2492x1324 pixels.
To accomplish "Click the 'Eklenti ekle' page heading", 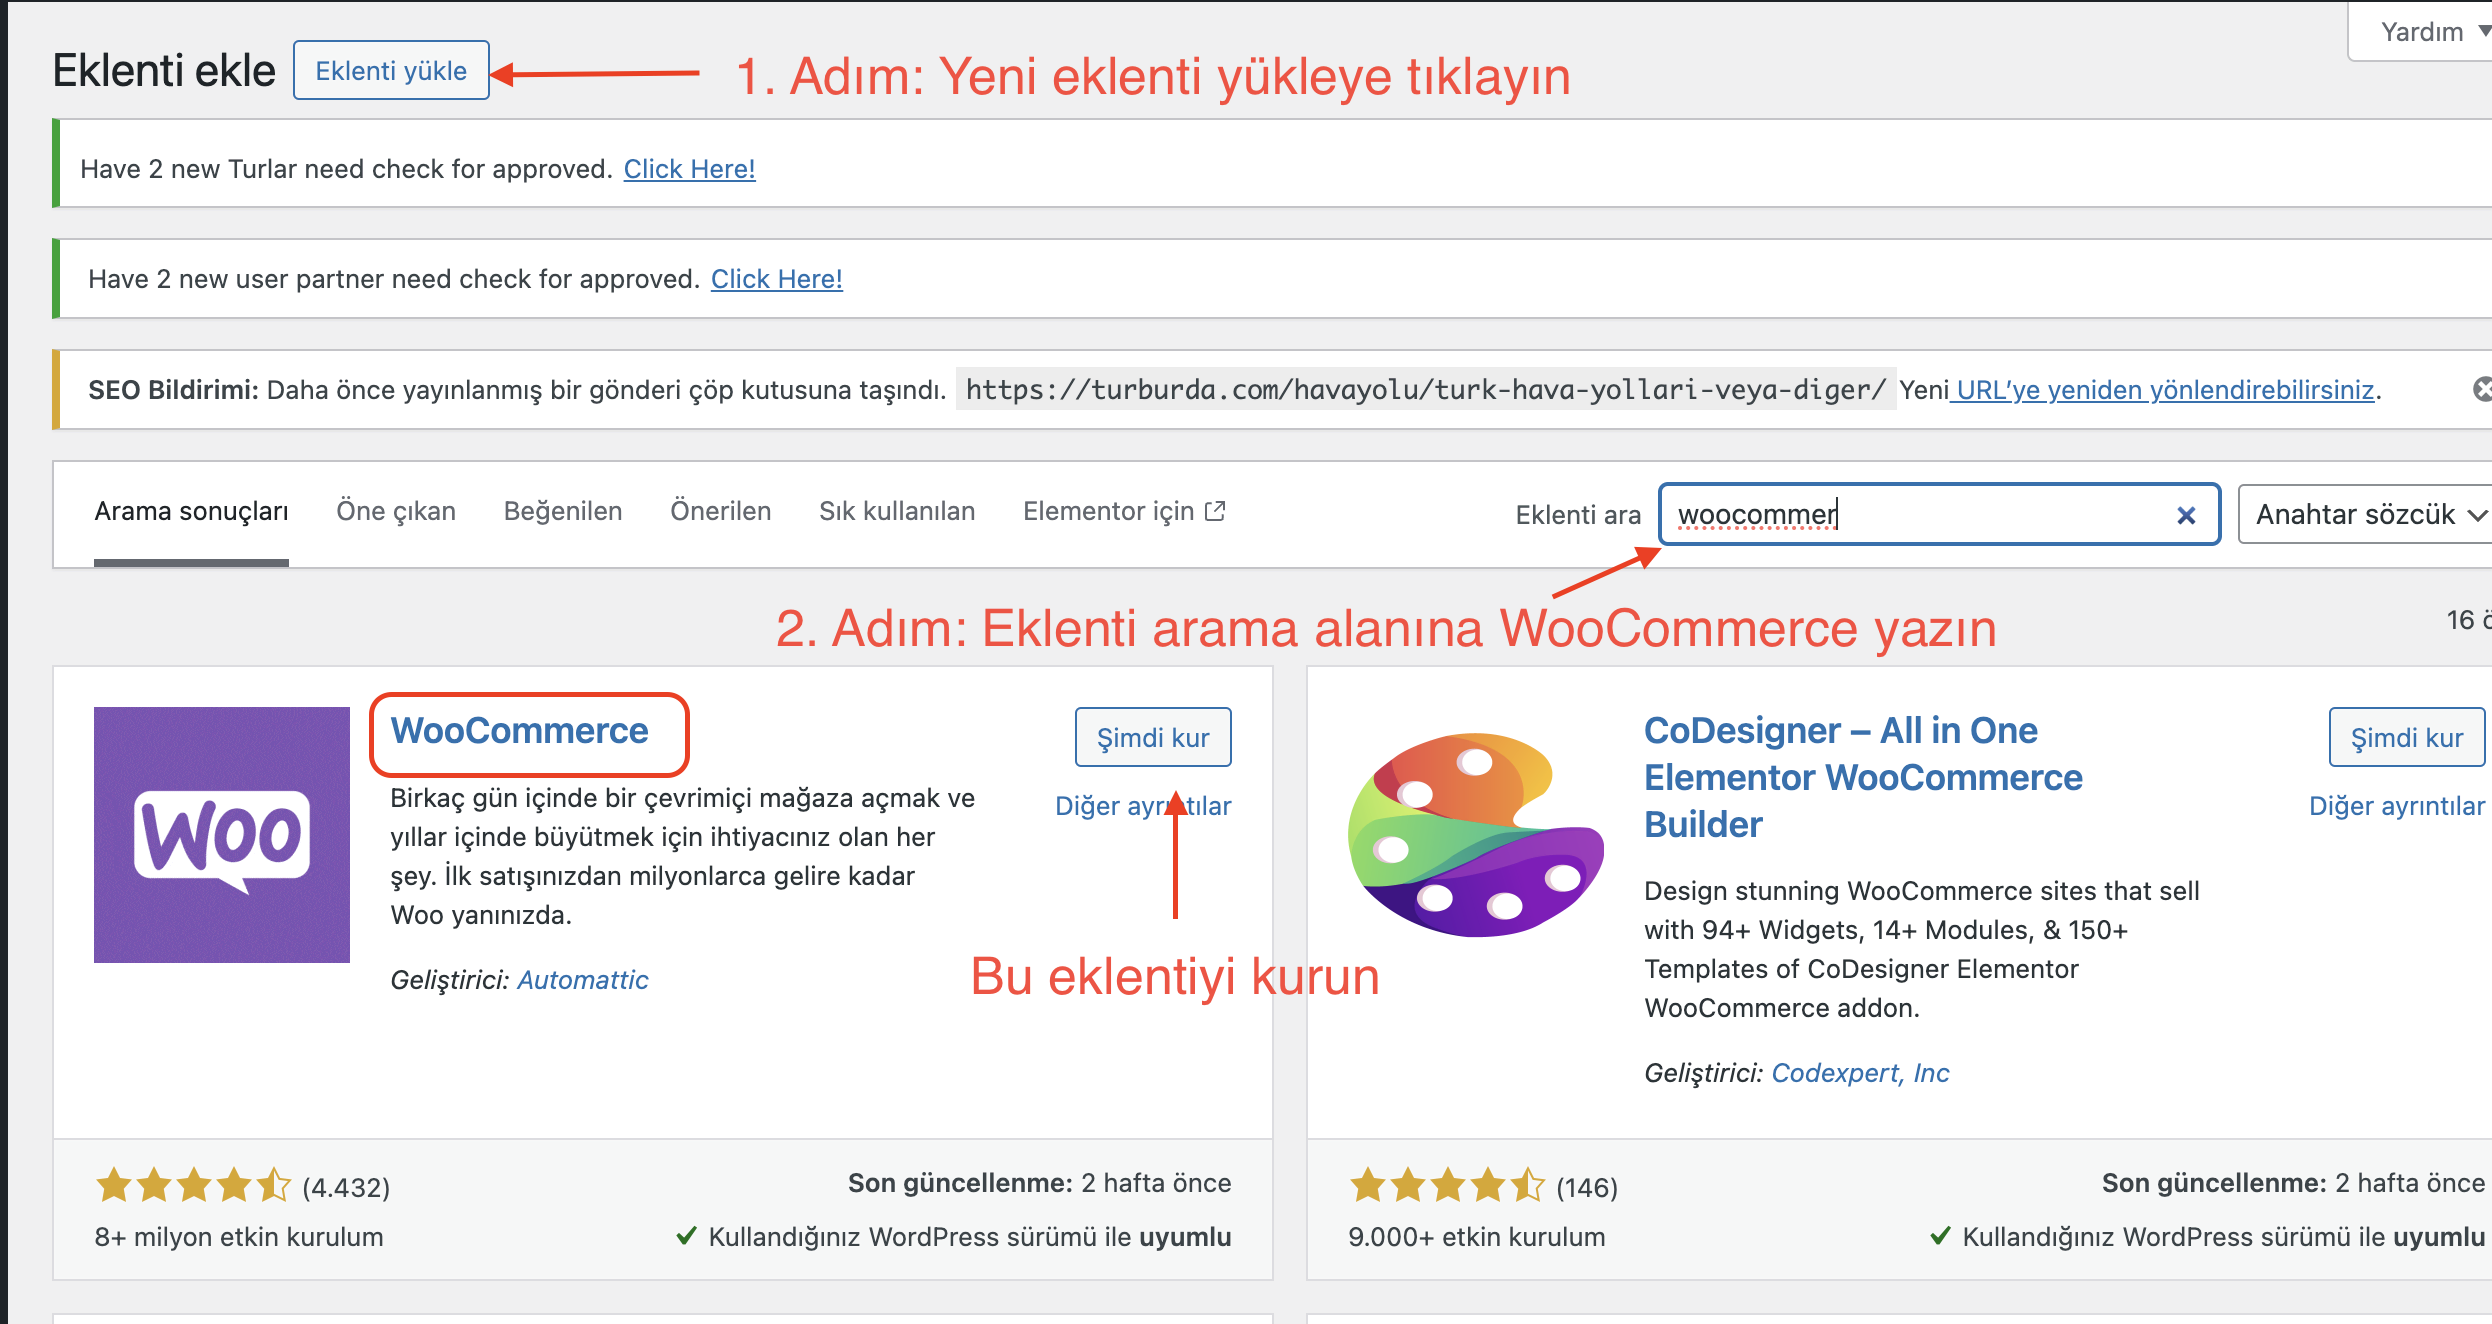I will [x=164, y=70].
